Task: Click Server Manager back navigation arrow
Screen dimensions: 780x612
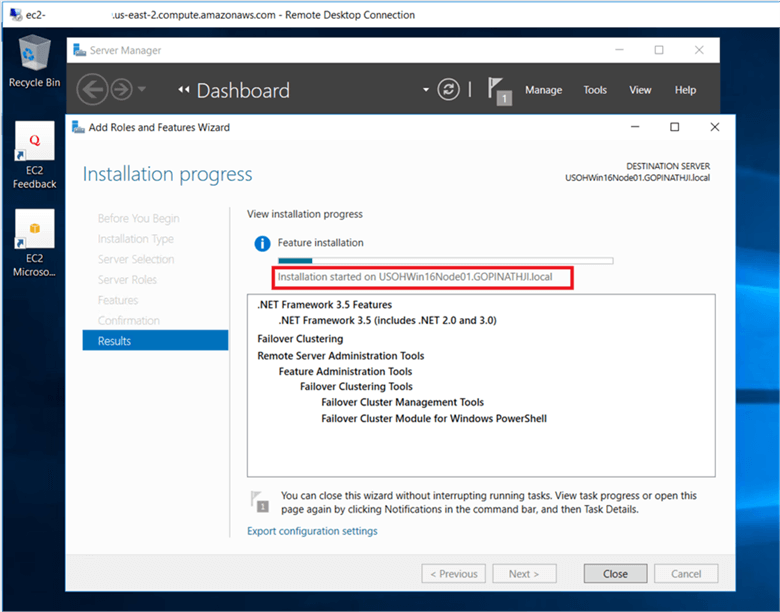Action: tap(92, 90)
